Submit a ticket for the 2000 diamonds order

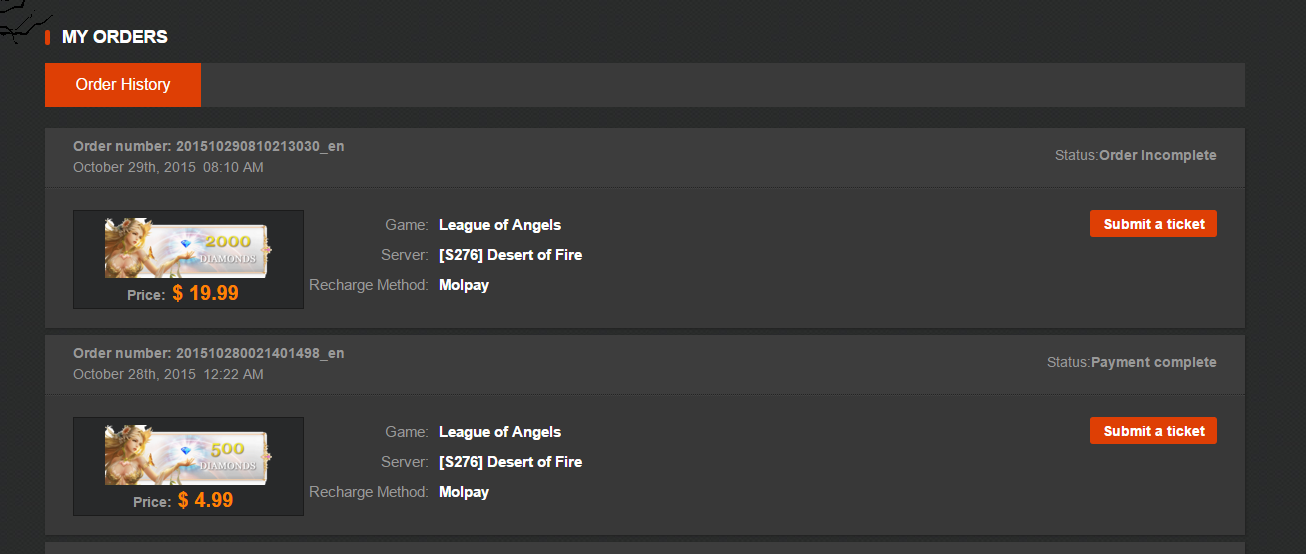pyautogui.click(x=1153, y=224)
